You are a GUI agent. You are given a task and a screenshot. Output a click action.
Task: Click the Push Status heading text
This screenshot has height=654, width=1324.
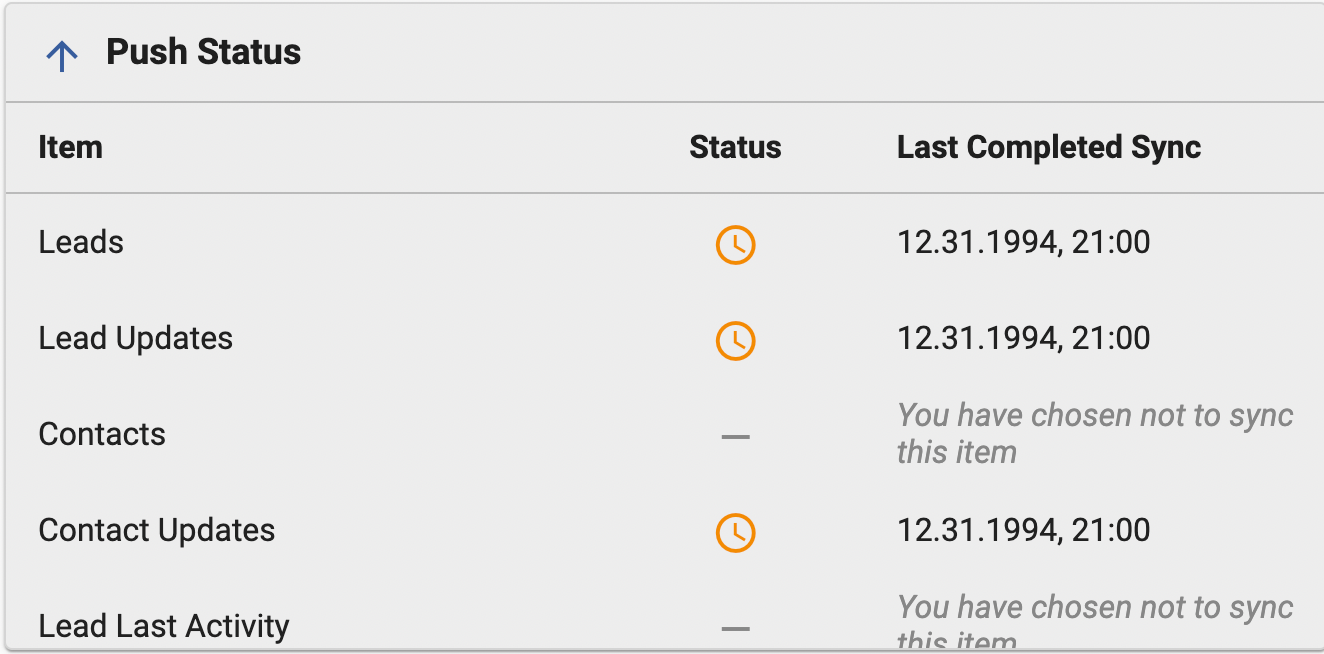(x=204, y=52)
